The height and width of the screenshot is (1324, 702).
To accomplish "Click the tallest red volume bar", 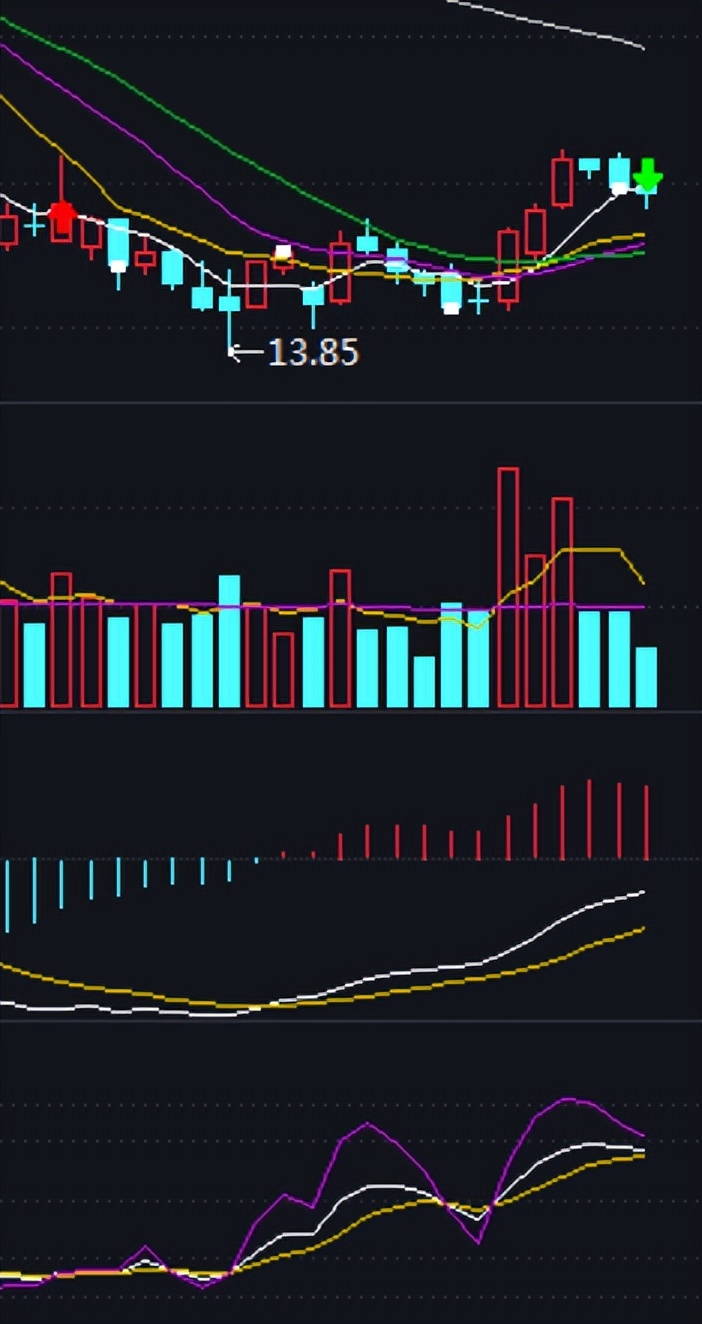I will (508, 588).
